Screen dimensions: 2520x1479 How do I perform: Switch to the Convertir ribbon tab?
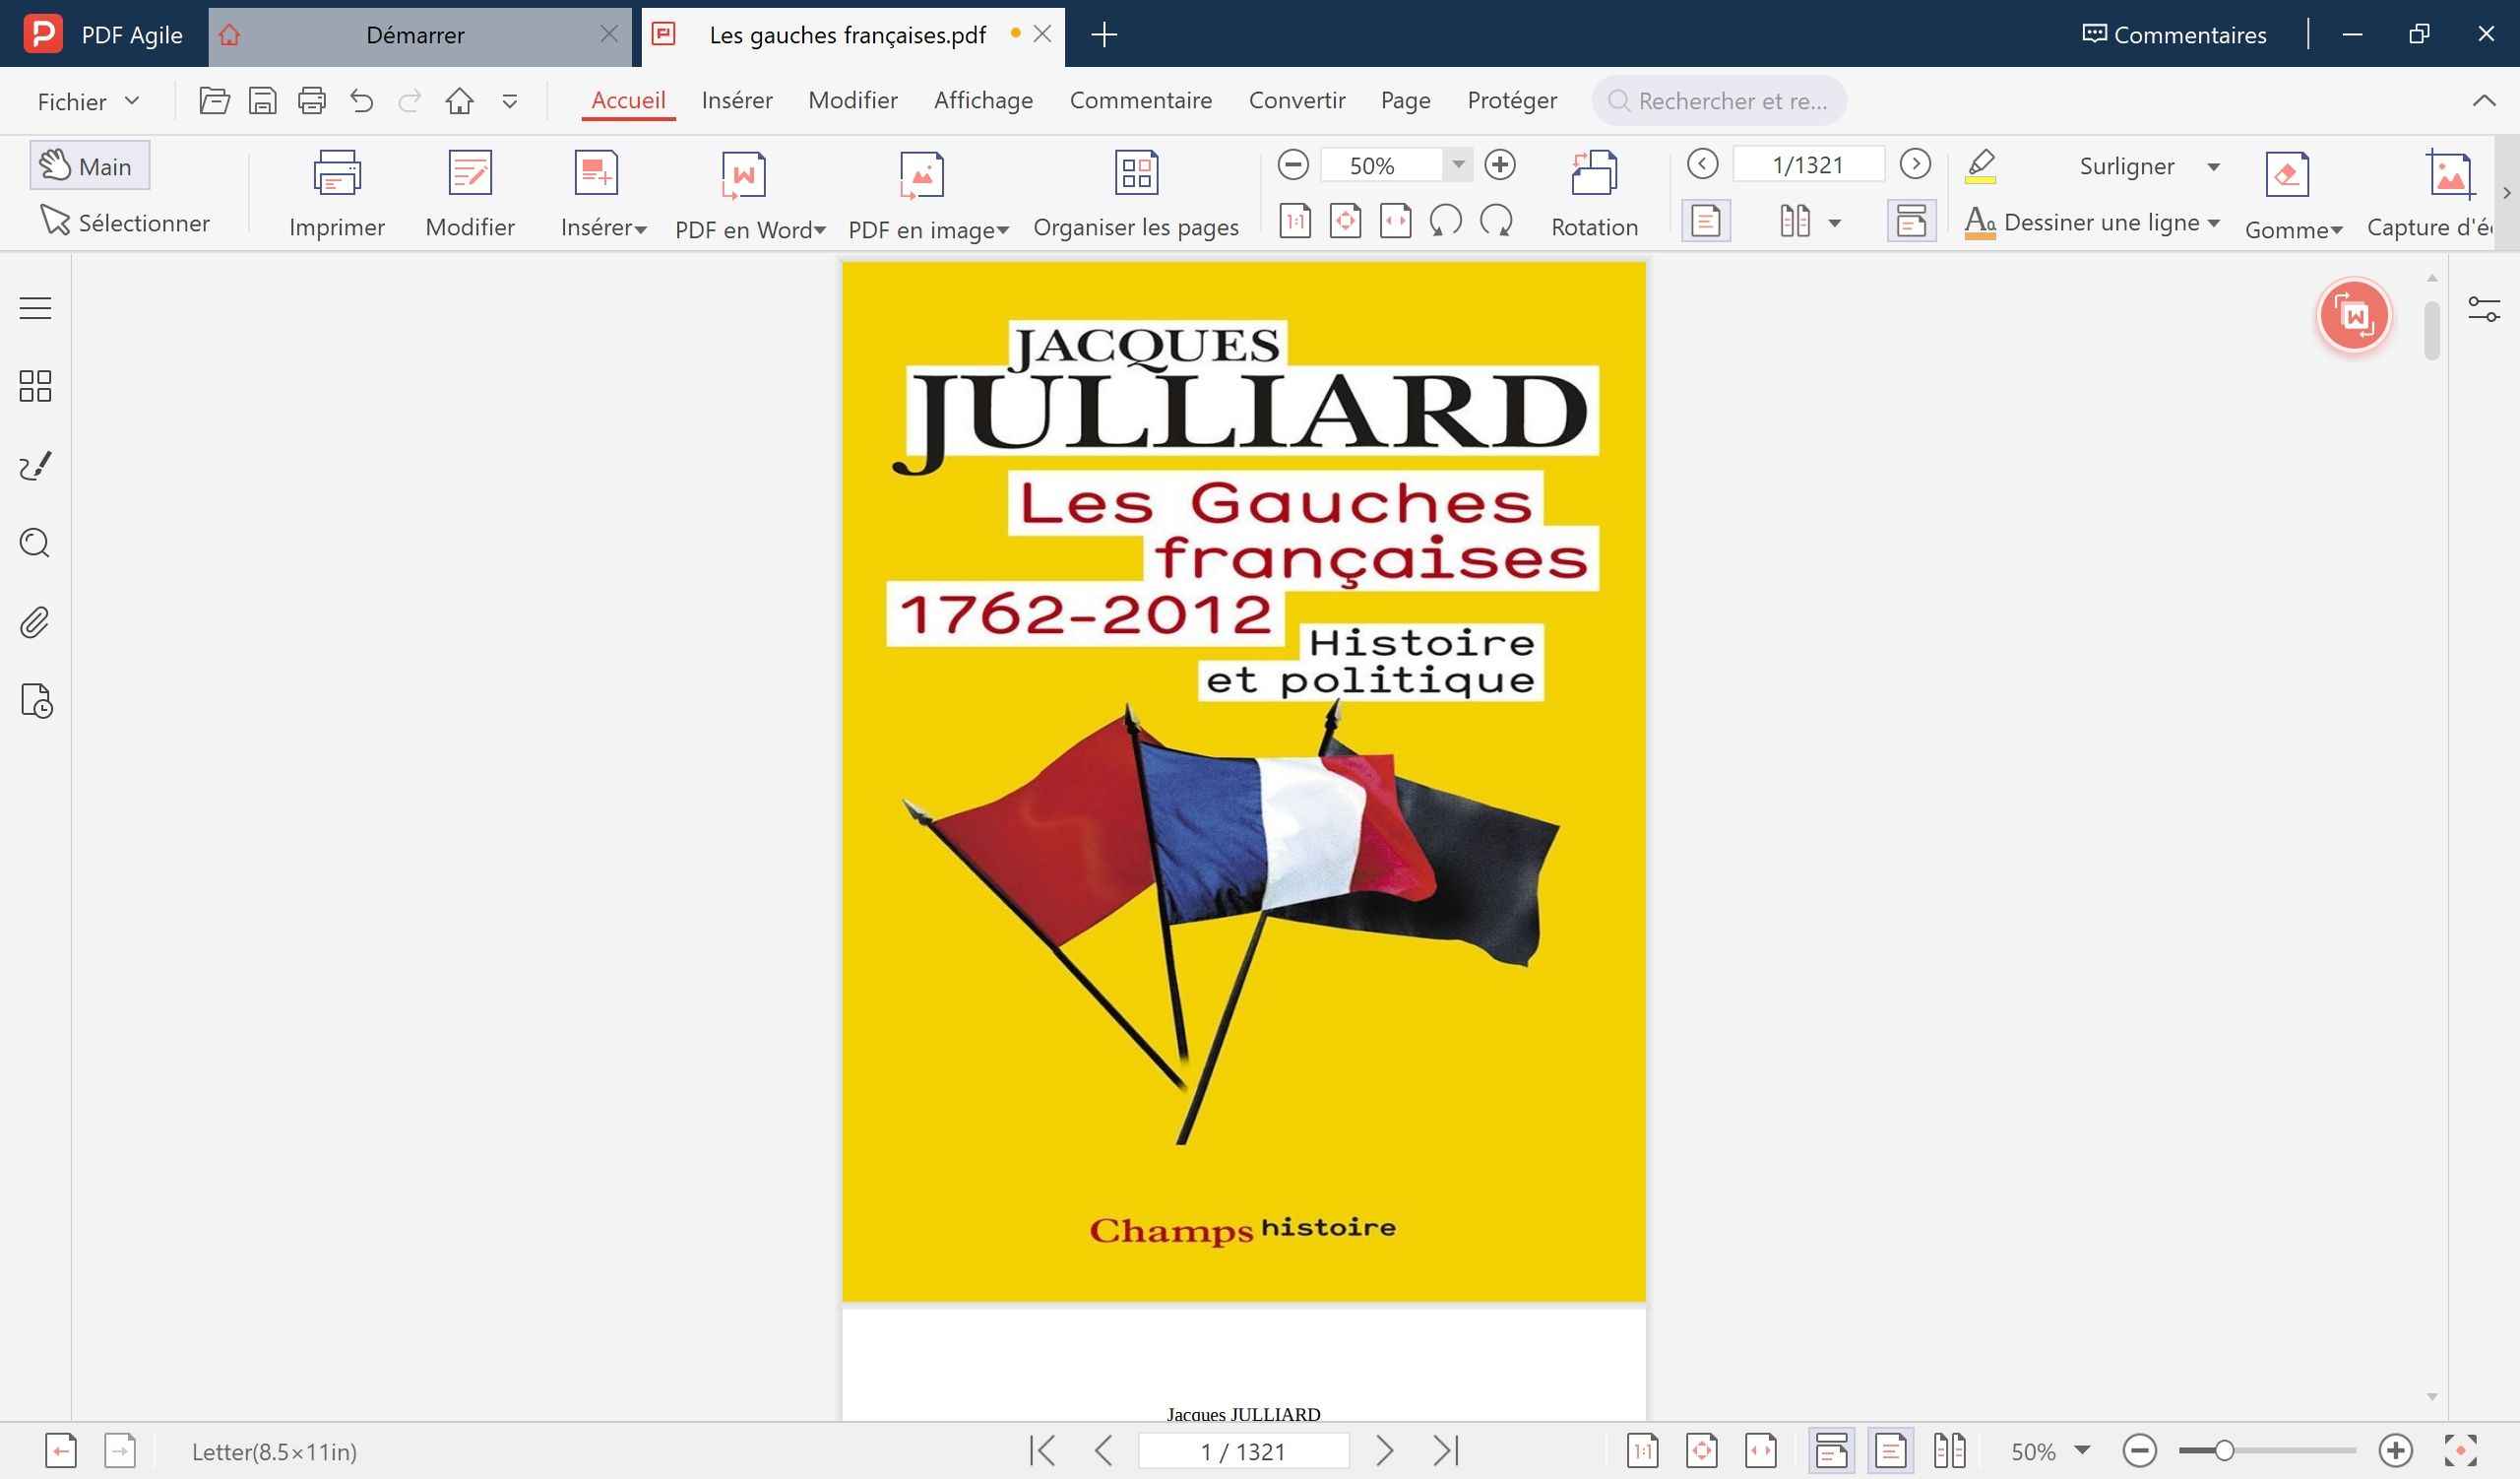tap(1297, 100)
